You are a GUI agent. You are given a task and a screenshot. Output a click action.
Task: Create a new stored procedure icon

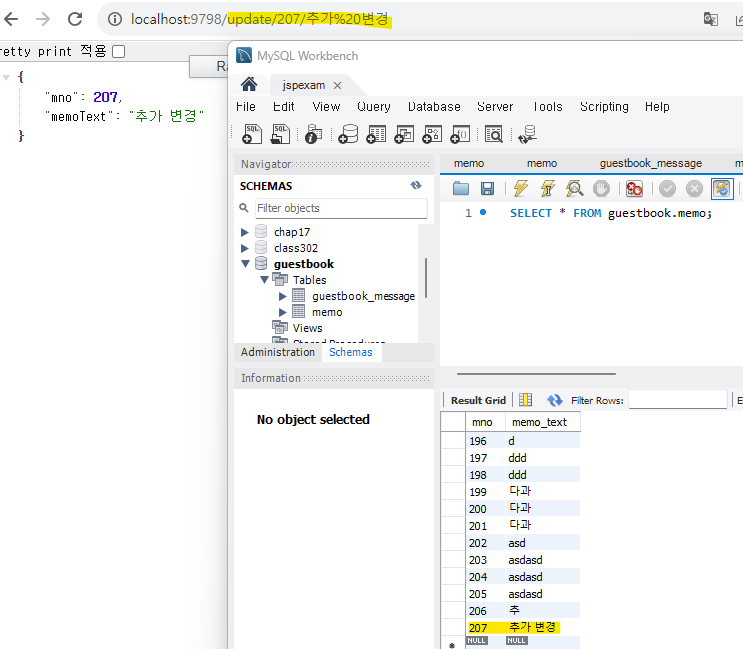[432, 134]
